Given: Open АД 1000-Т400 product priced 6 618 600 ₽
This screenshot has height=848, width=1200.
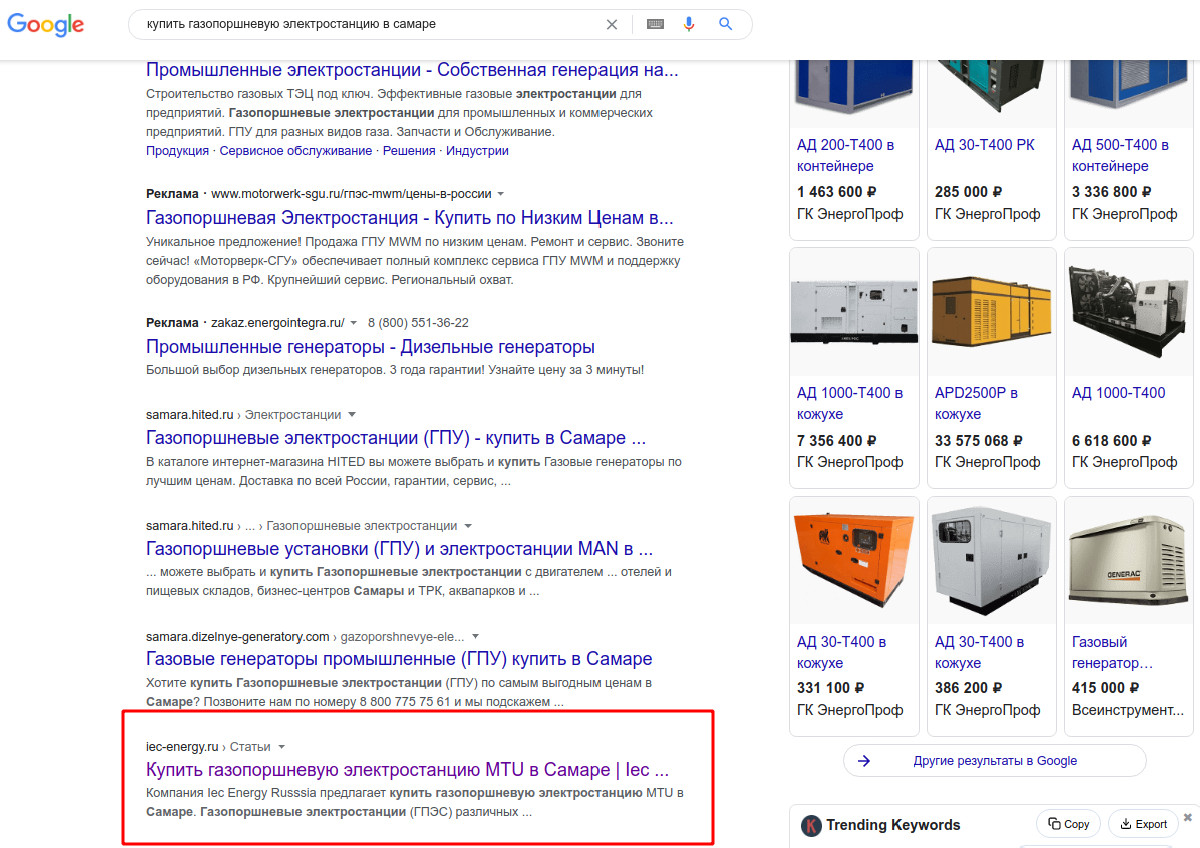Looking at the screenshot, I should tap(1118, 393).
